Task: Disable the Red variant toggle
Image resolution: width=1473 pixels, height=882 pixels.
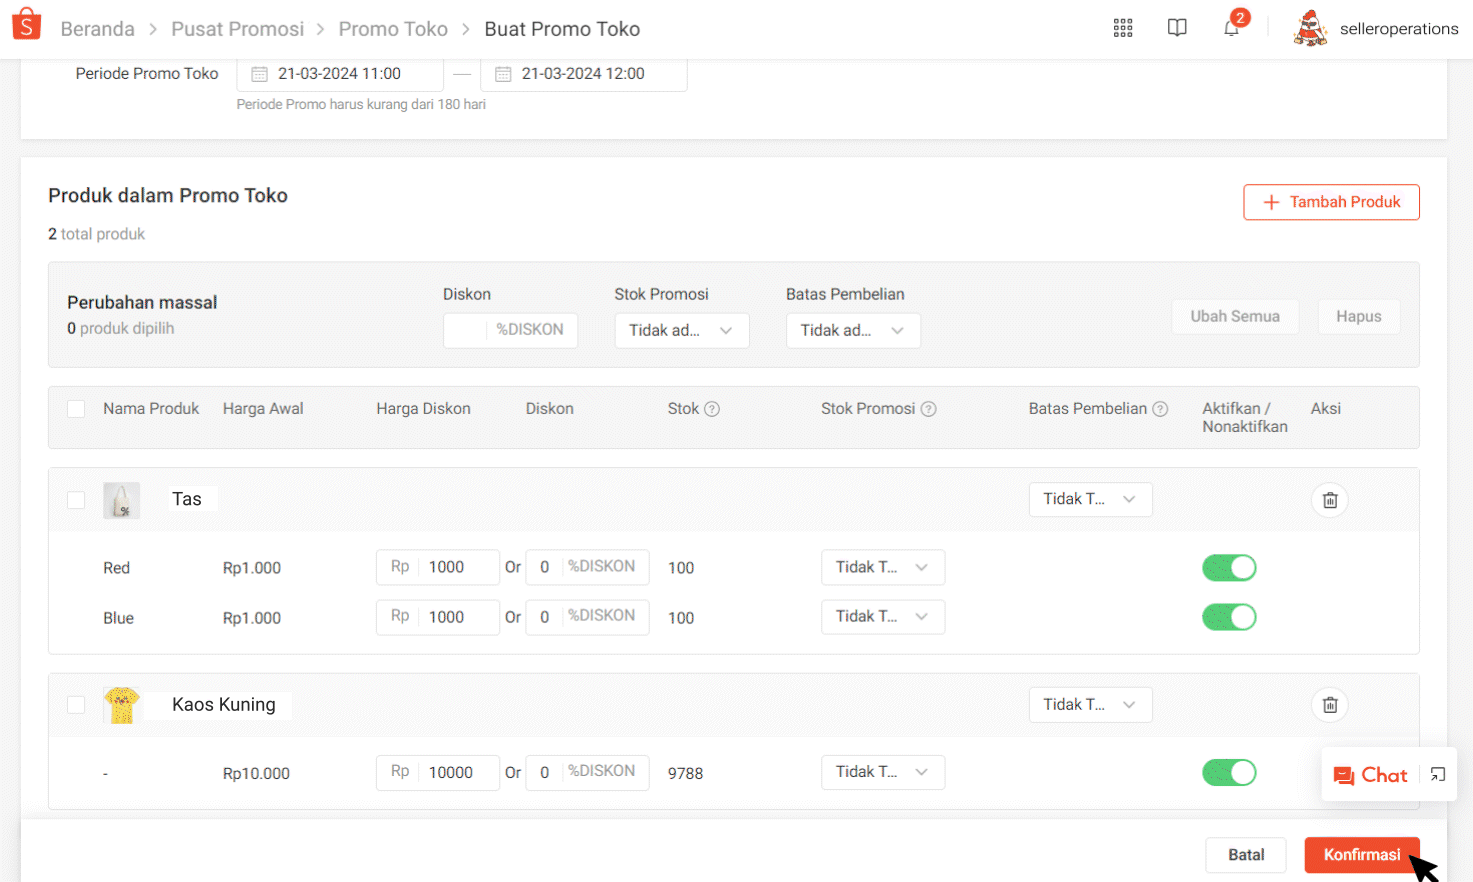Action: coord(1228,568)
